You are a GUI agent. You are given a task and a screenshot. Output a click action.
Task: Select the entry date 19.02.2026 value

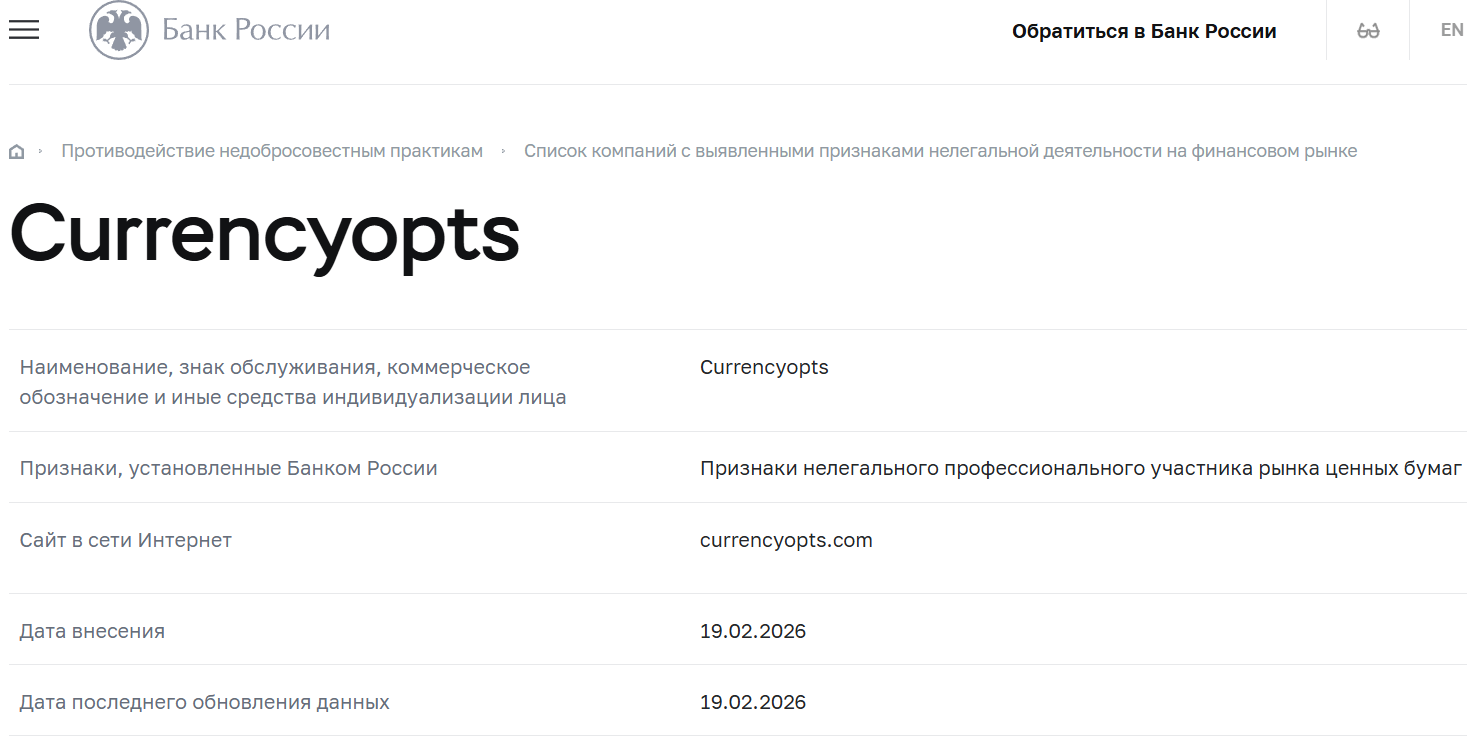[752, 630]
